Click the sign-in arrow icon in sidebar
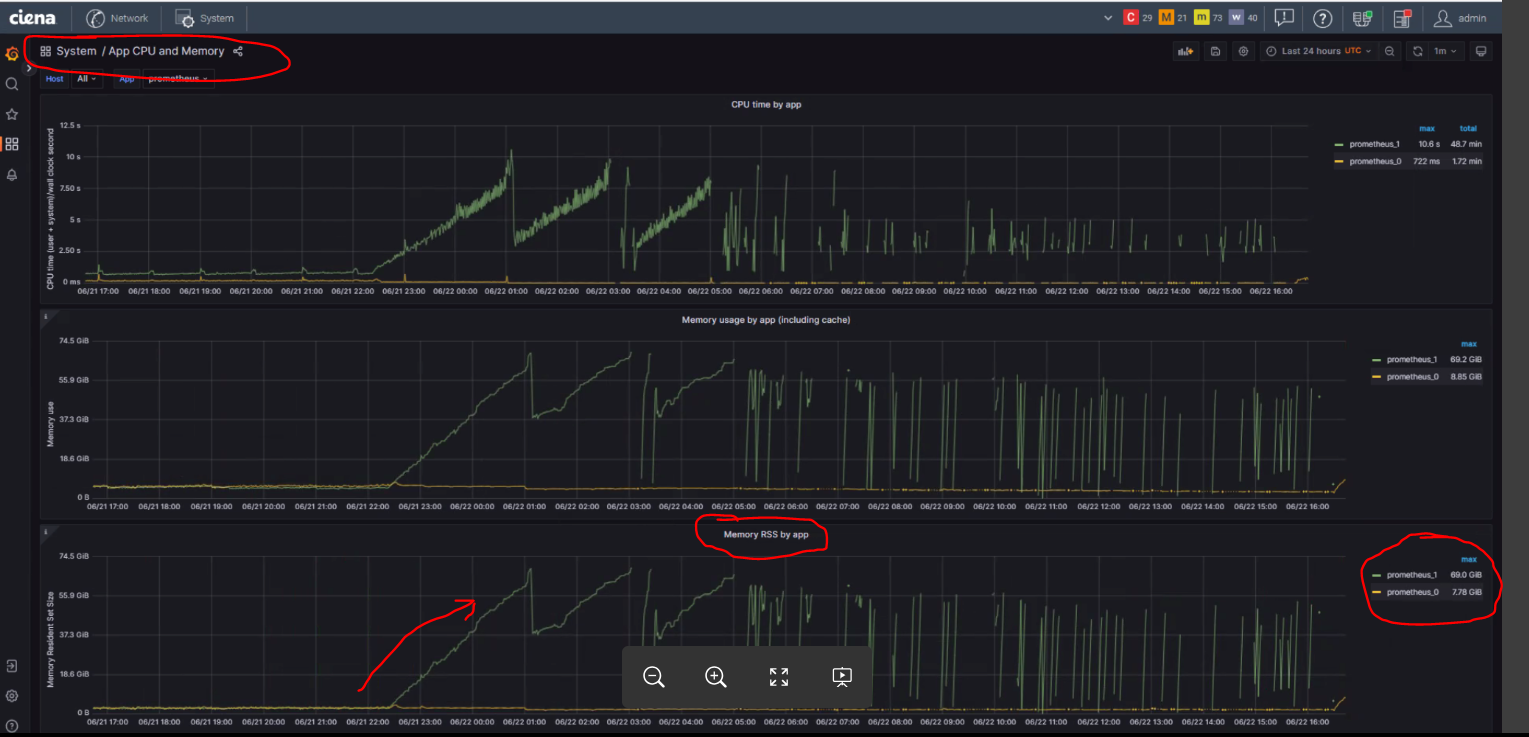The image size is (1529, 737). pyautogui.click(x=12, y=666)
